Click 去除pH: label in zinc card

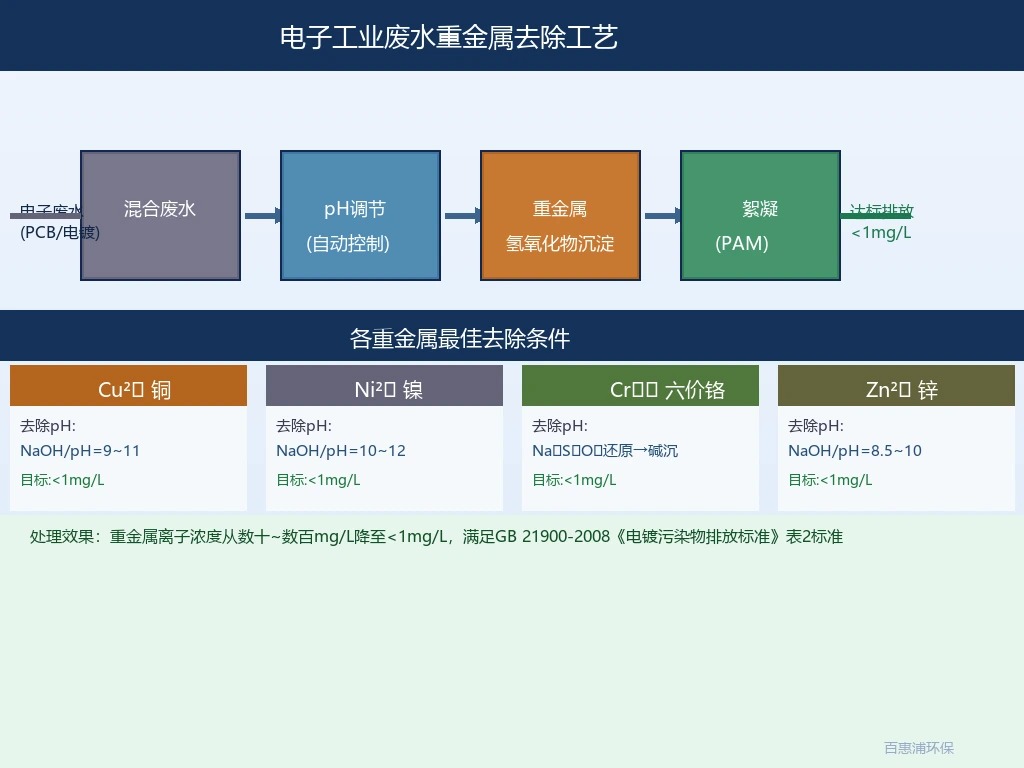(816, 426)
